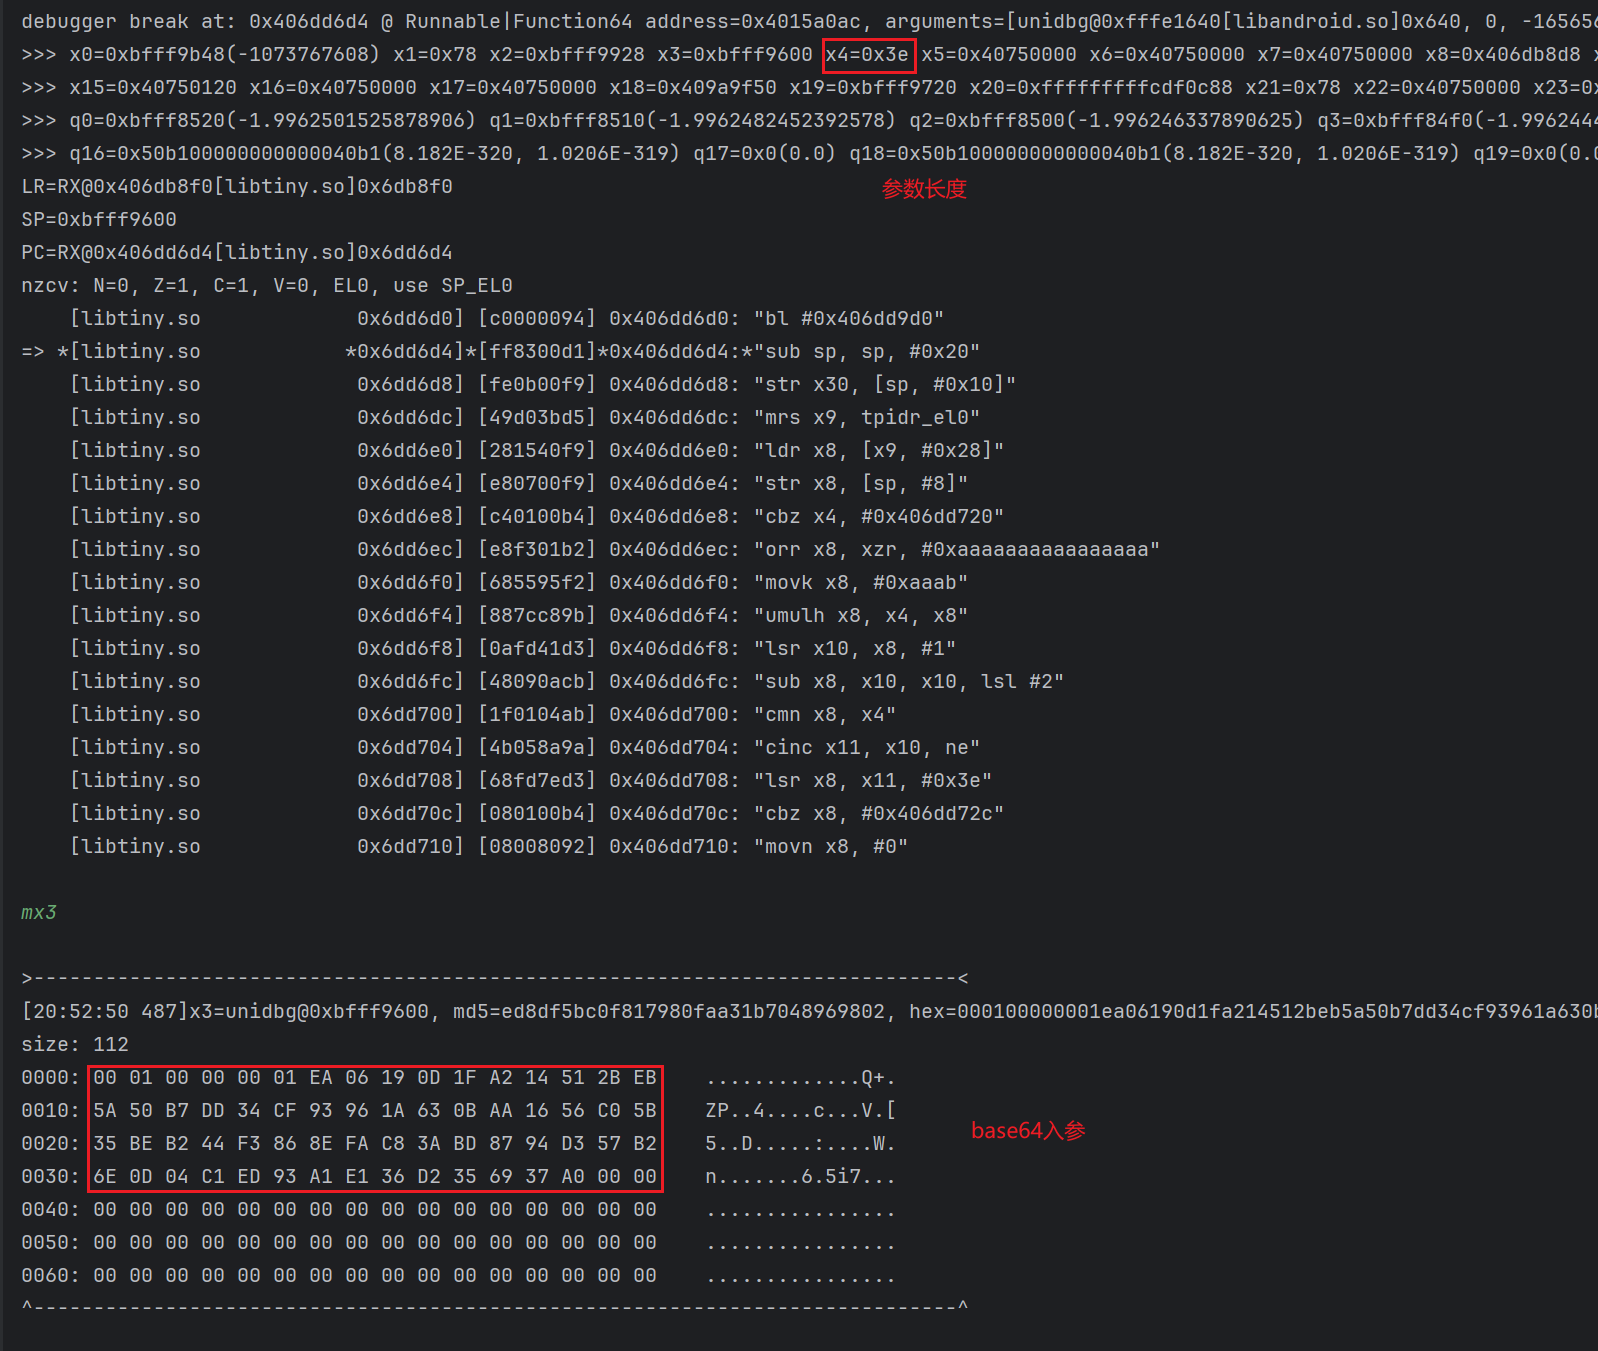Image resolution: width=1598 pixels, height=1351 pixels.
Task: Click the [c0000094] opcode bytes
Action: click(537, 318)
